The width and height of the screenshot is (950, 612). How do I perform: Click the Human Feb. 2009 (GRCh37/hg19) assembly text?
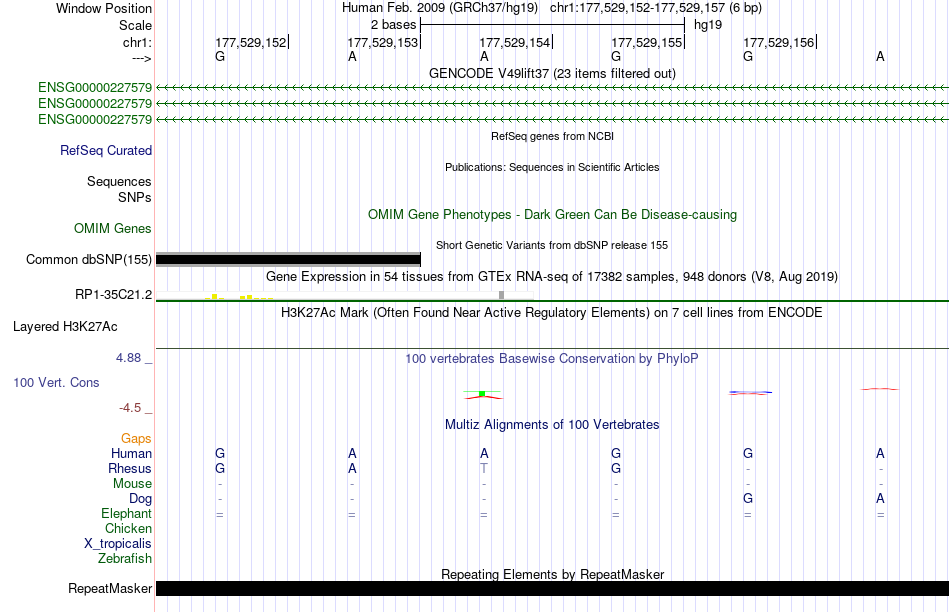(439, 8)
